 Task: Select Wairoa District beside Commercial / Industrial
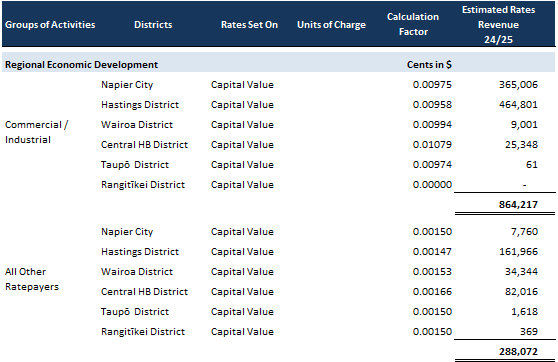click(x=137, y=125)
